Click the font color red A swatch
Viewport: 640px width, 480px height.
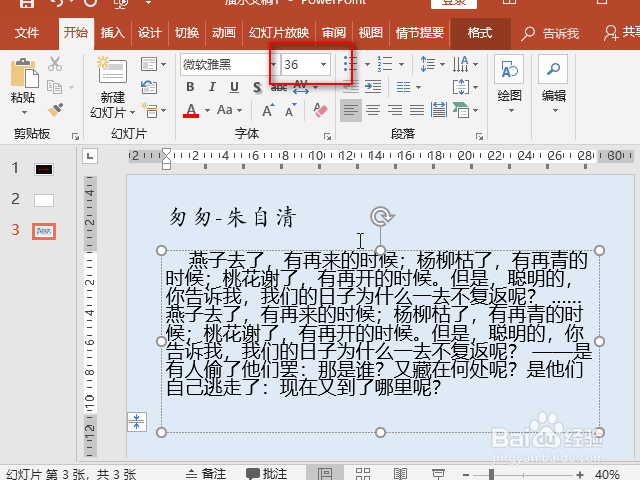point(191,110)
